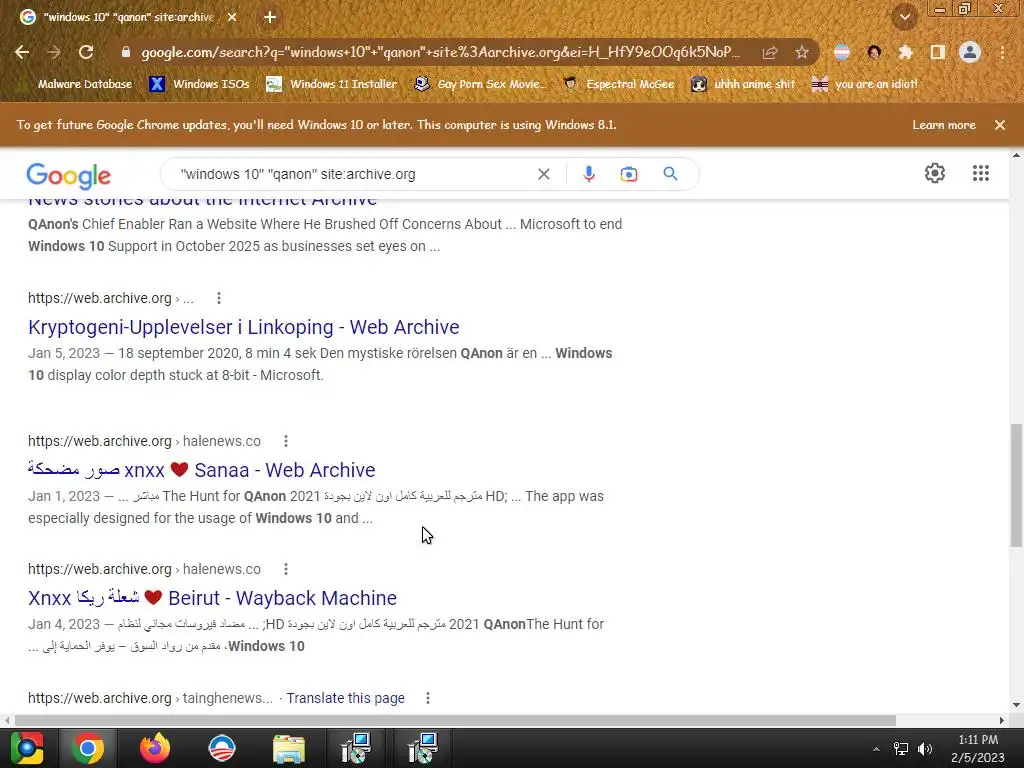This screenshot has width=1024, height=768.
Task: Open the Obama-logo app in taskbar
Action: pos(222,748)
